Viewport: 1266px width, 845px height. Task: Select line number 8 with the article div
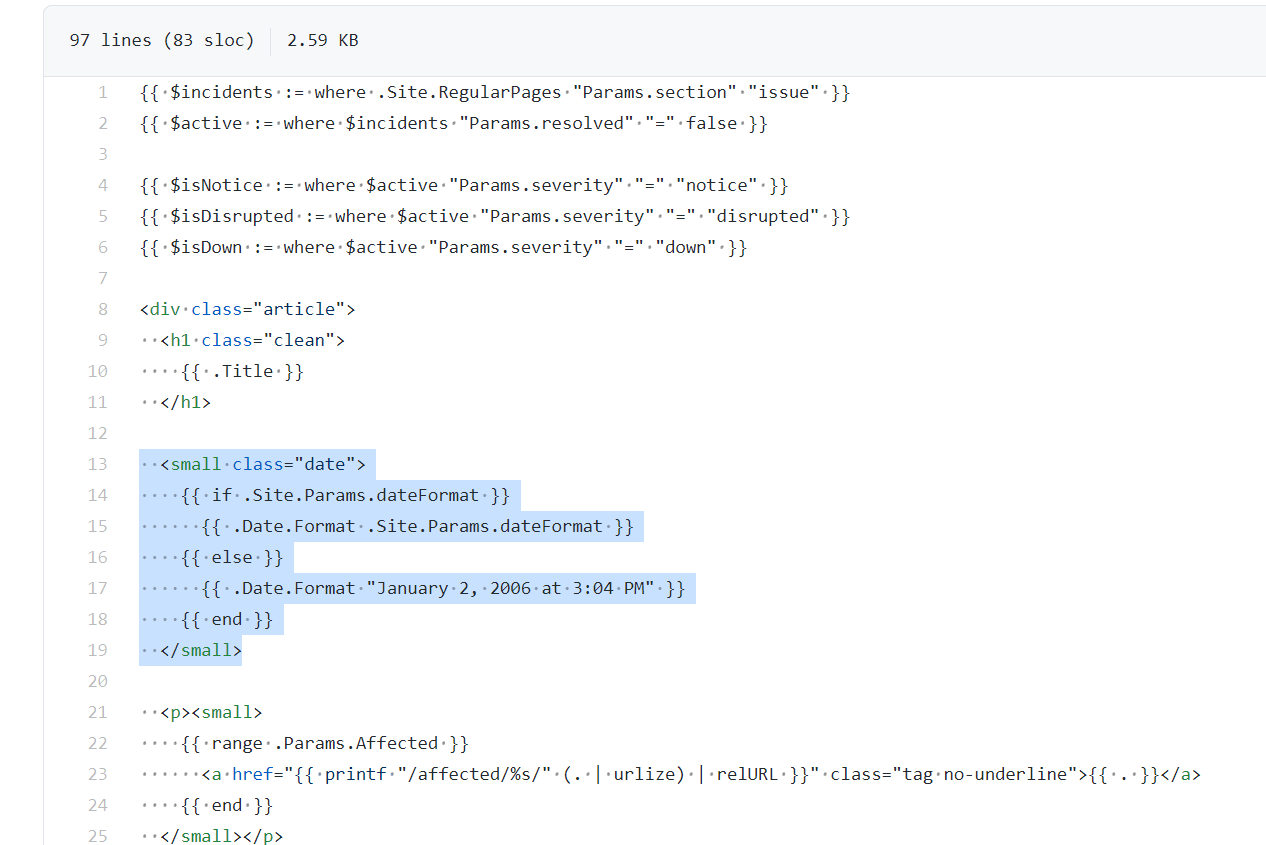point(102,308)
